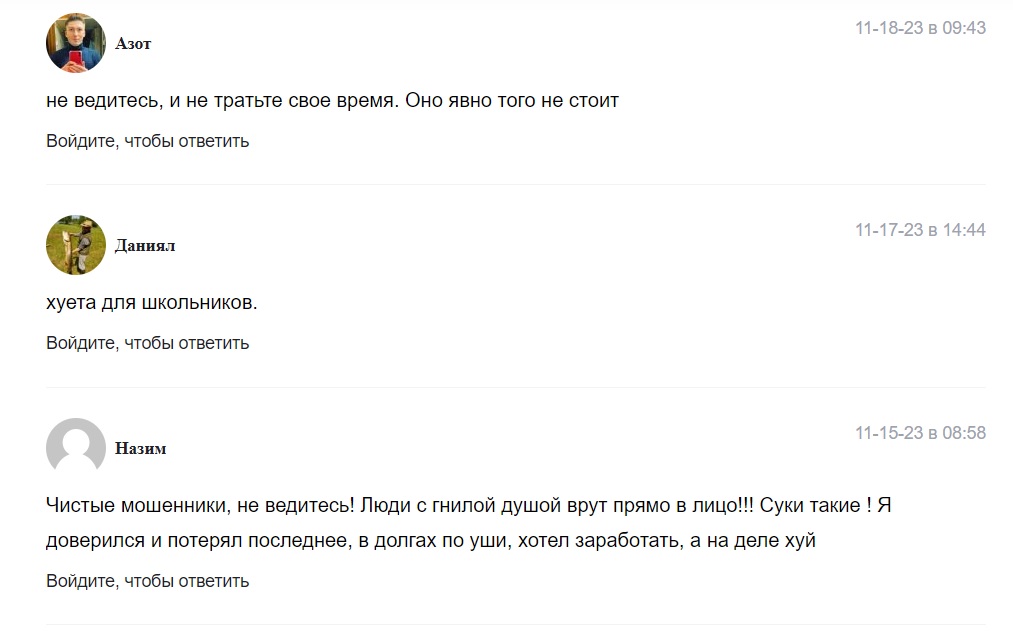Click the divider line below Даниял's comment

pos(515,387)
